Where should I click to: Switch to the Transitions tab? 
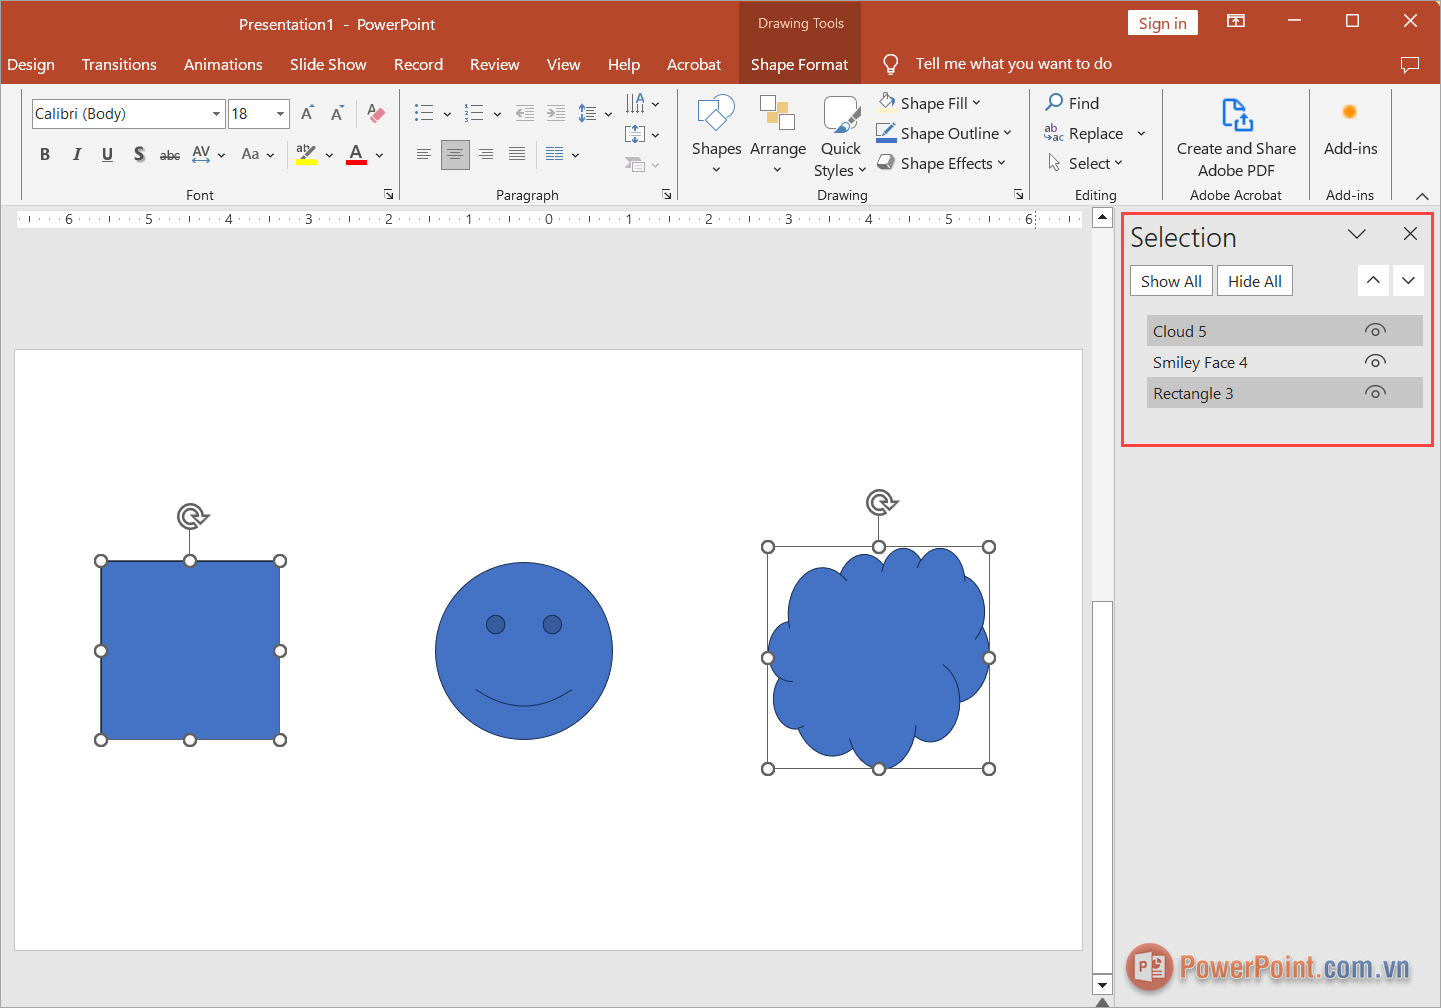pos(119,64)
